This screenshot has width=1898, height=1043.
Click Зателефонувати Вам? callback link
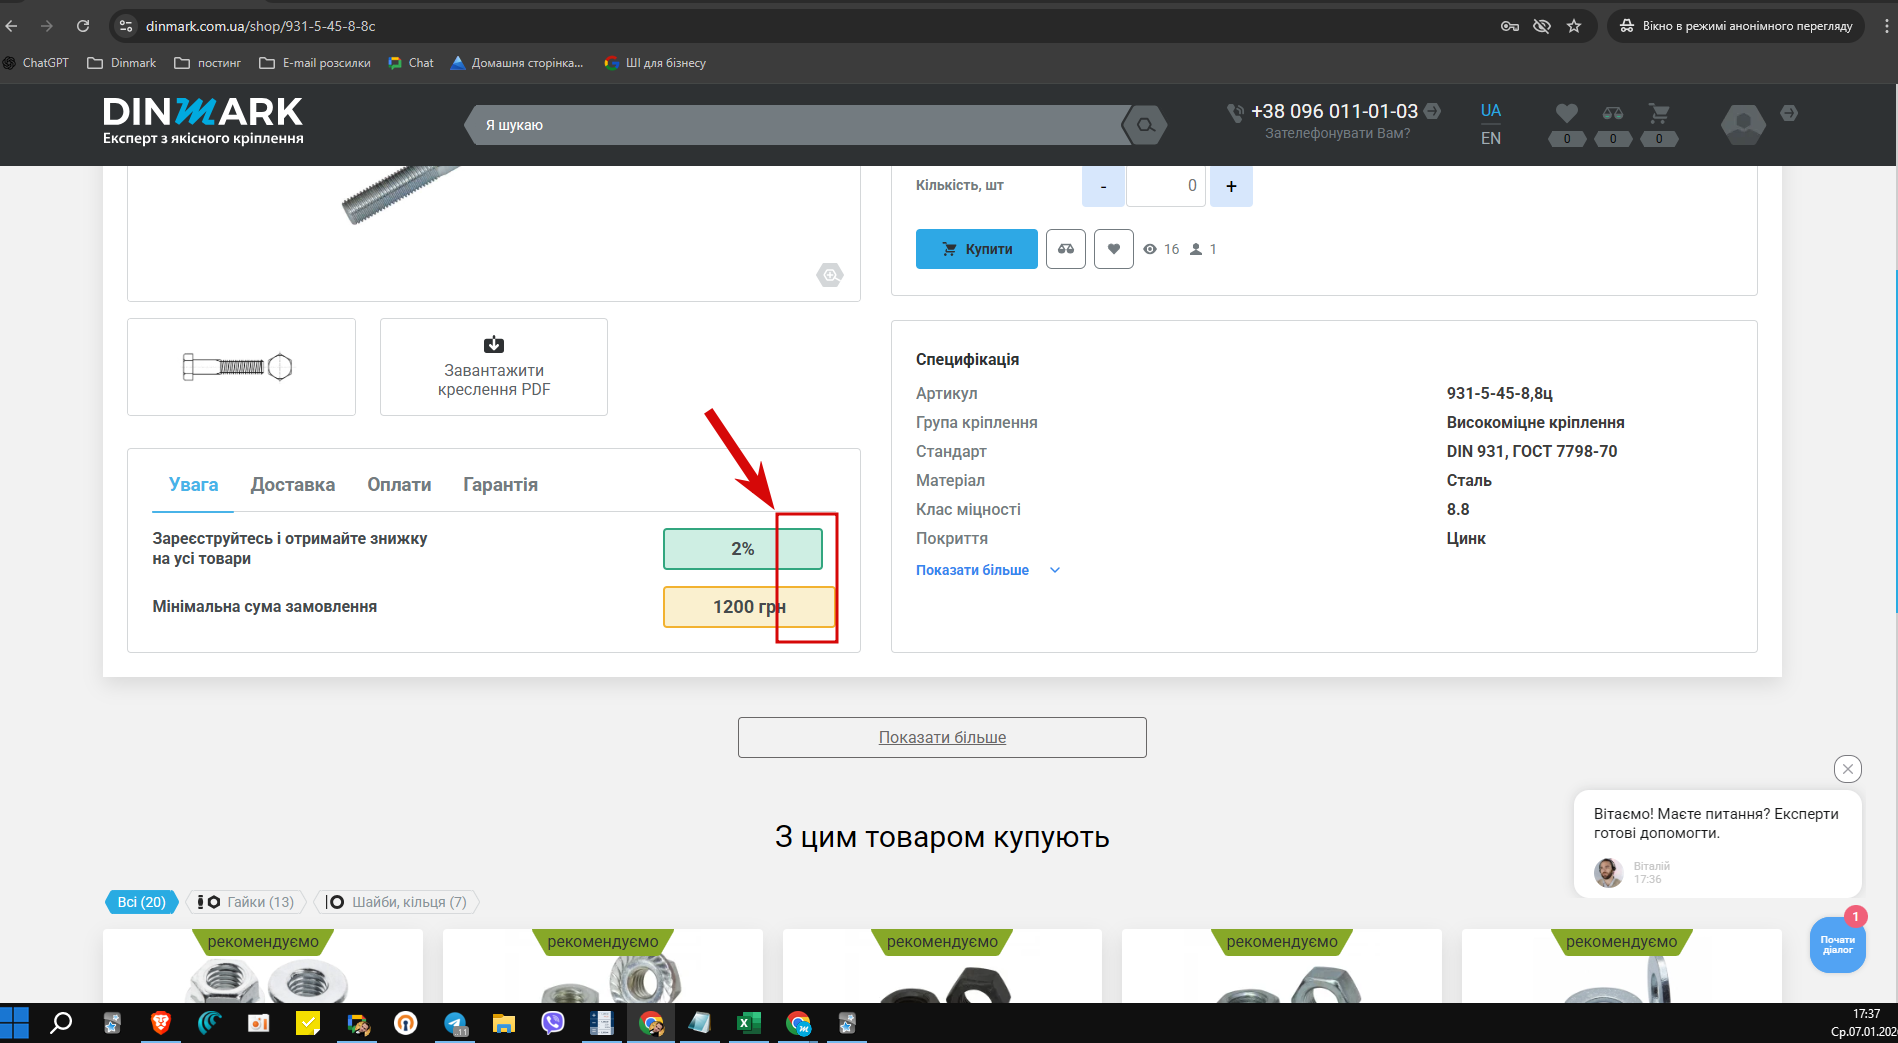pyautogui.click(x=1337, y=134)
